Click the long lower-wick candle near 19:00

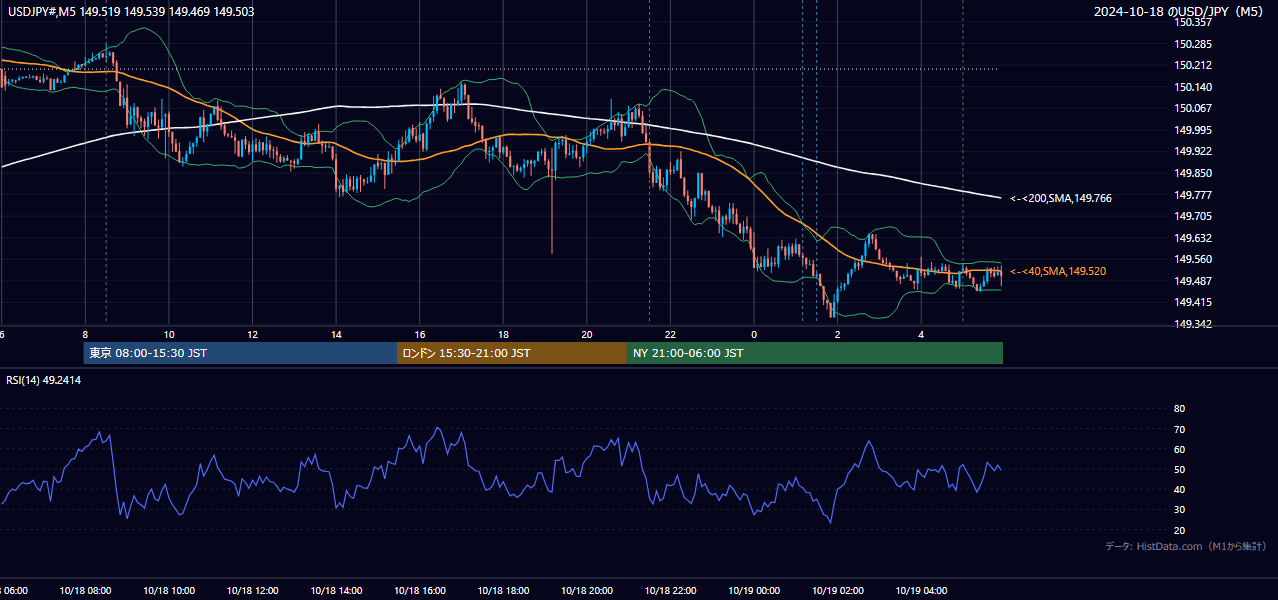[552, 200]
